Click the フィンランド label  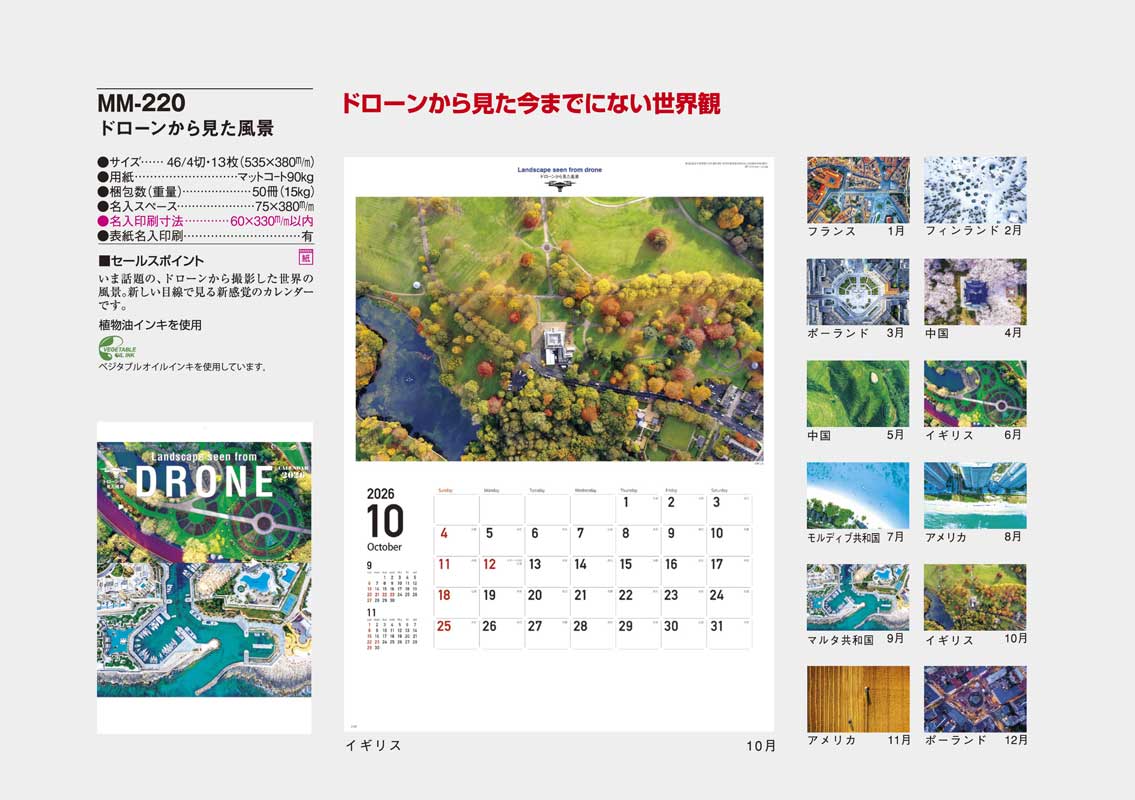point(963,231)
